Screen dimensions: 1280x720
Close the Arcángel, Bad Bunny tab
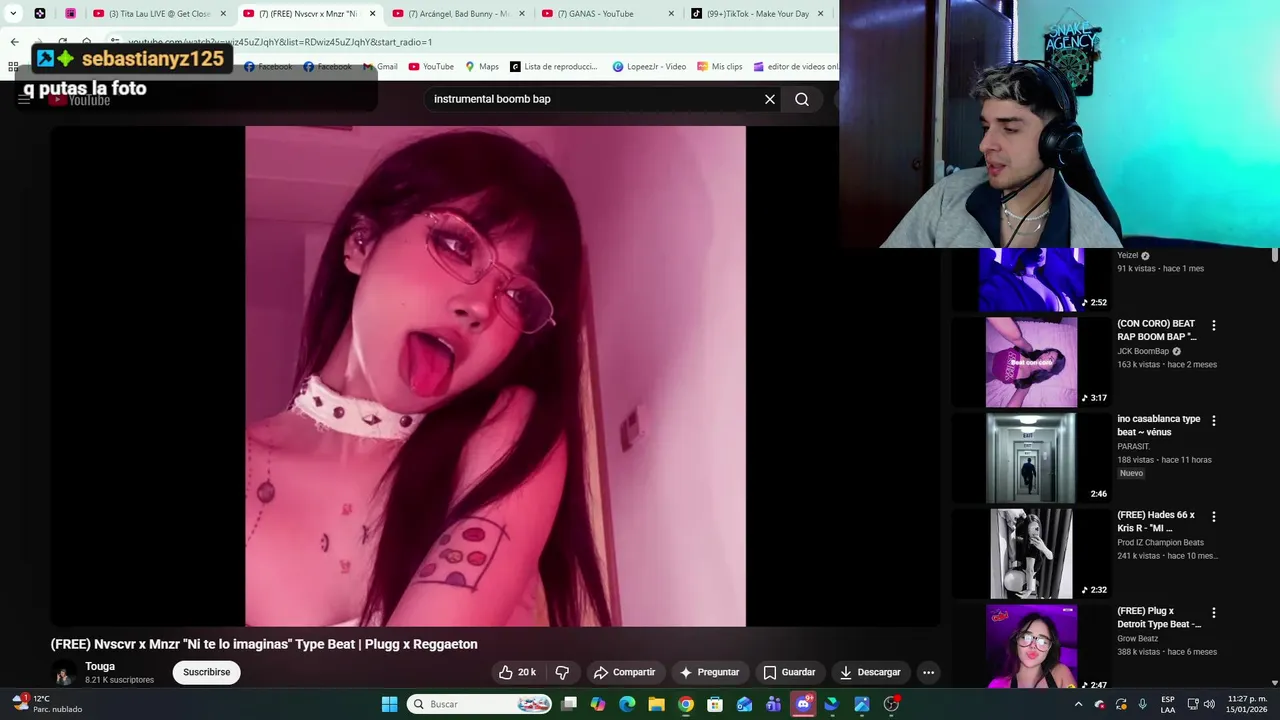[x=522, y=14]
